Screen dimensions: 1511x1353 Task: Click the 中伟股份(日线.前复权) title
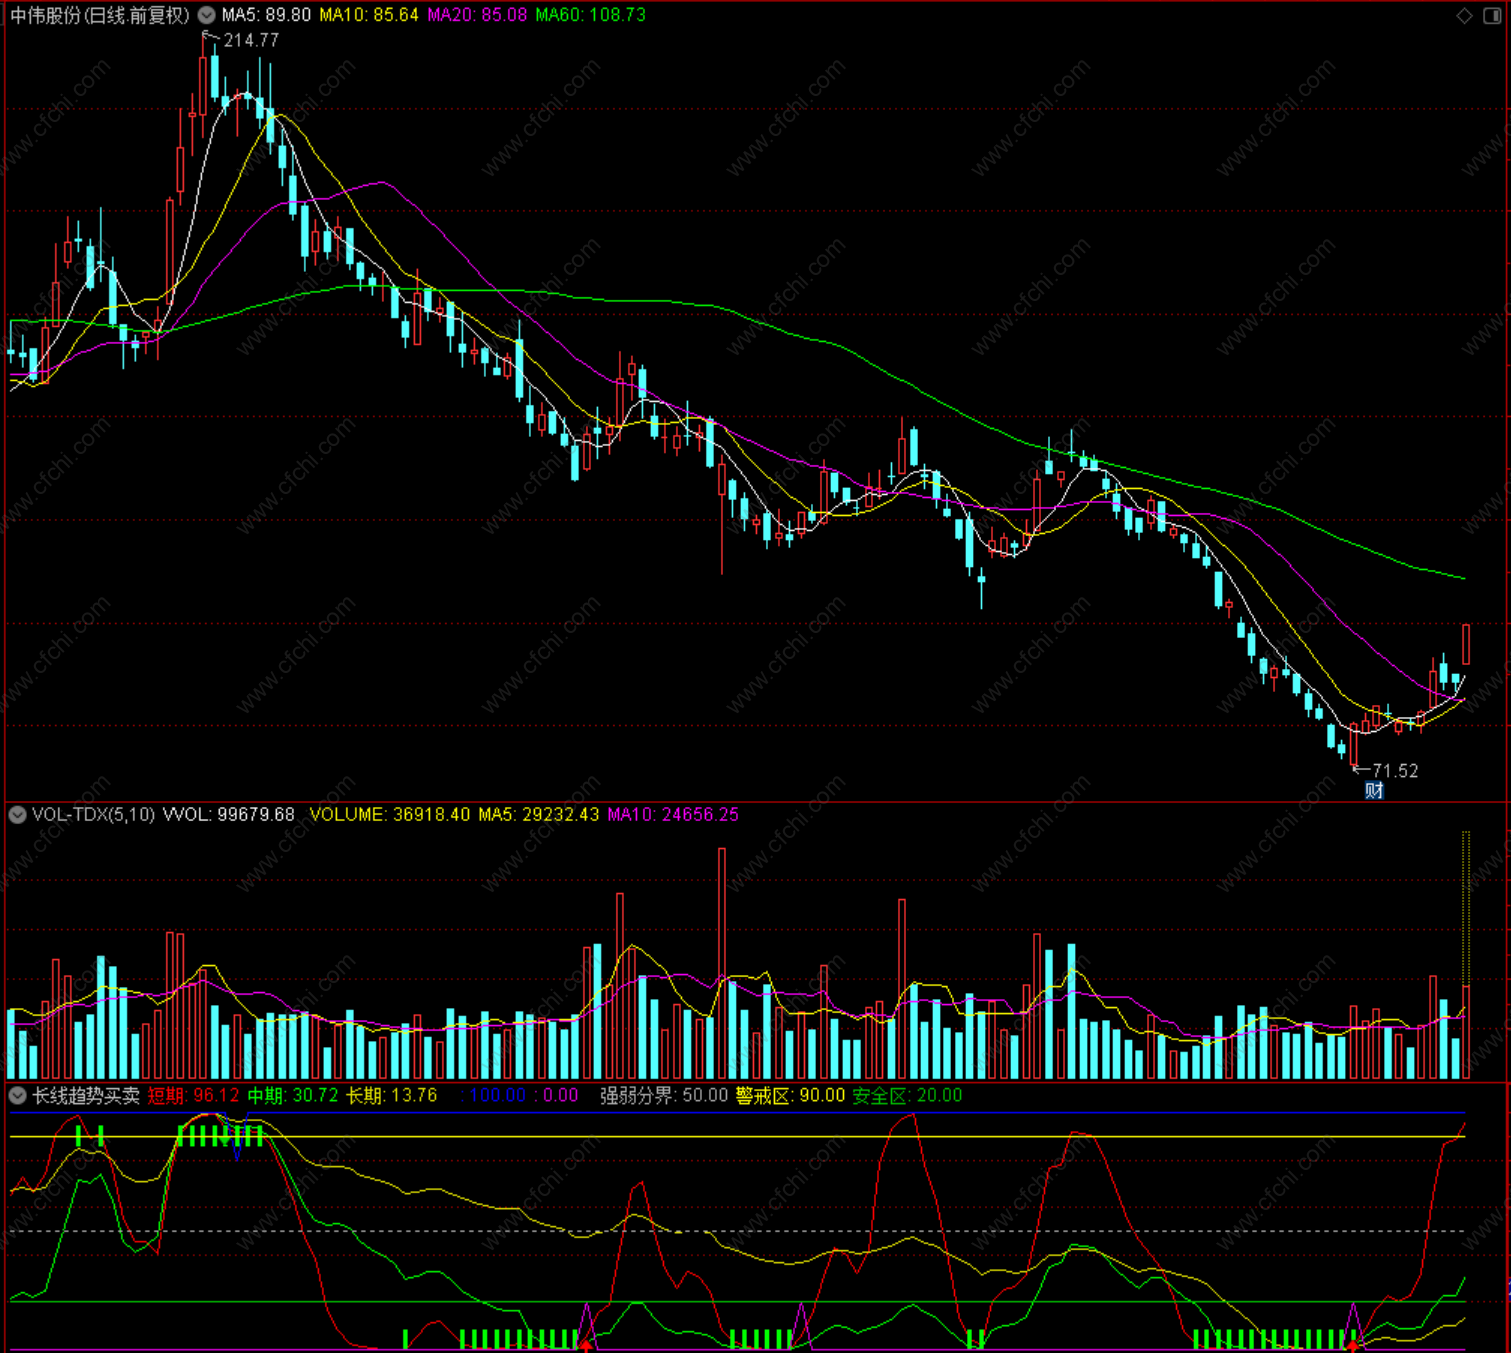pyautogui.click(x=100, y=15)
